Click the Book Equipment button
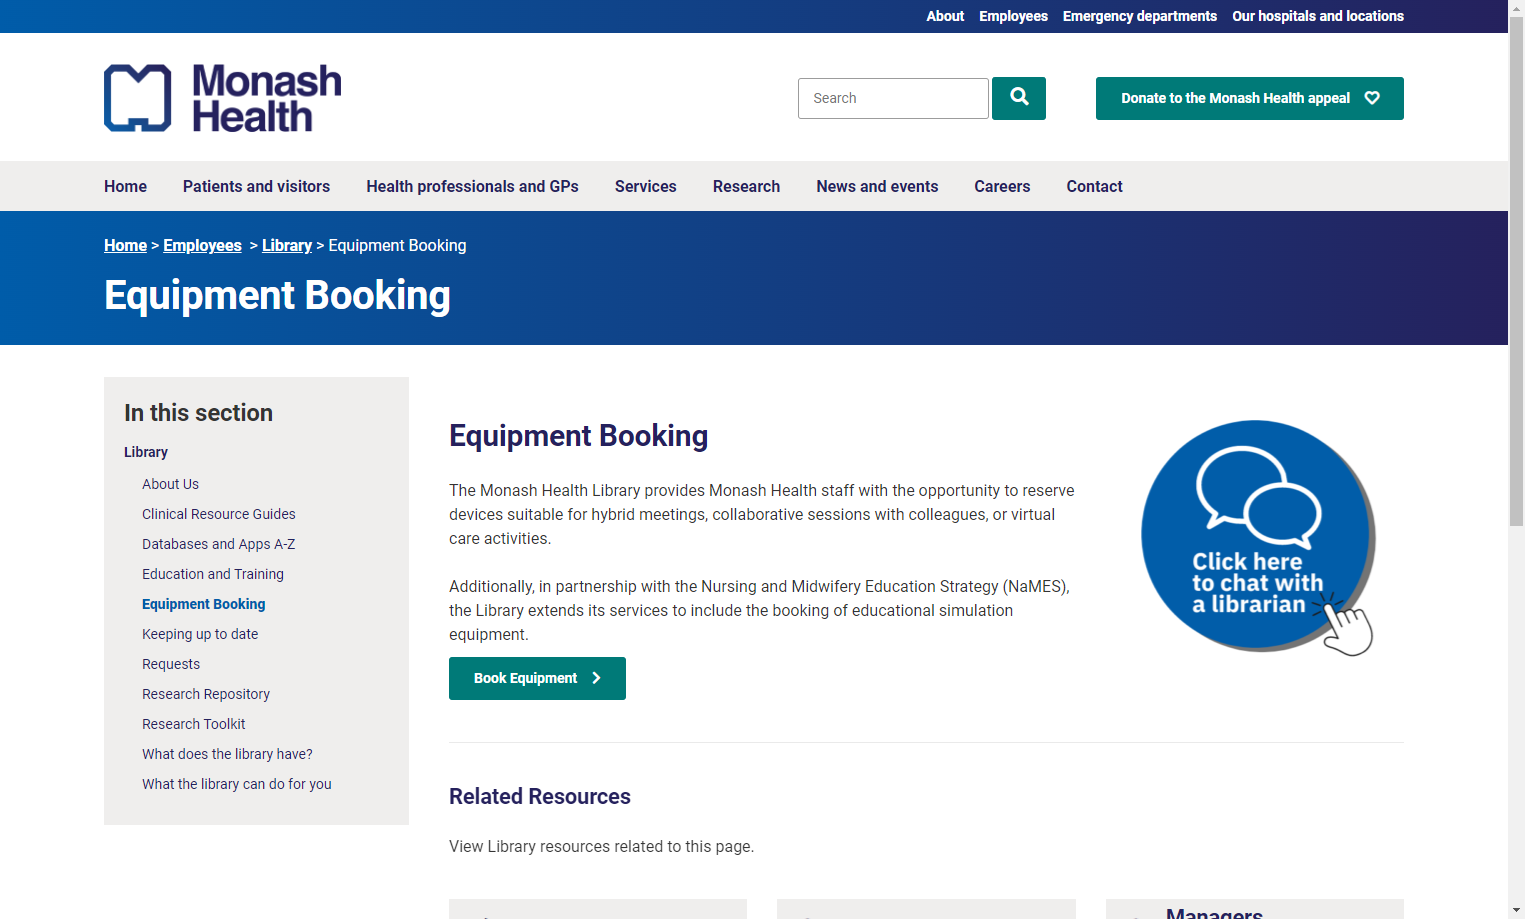The image size is (1525, 919). [537, 678]
